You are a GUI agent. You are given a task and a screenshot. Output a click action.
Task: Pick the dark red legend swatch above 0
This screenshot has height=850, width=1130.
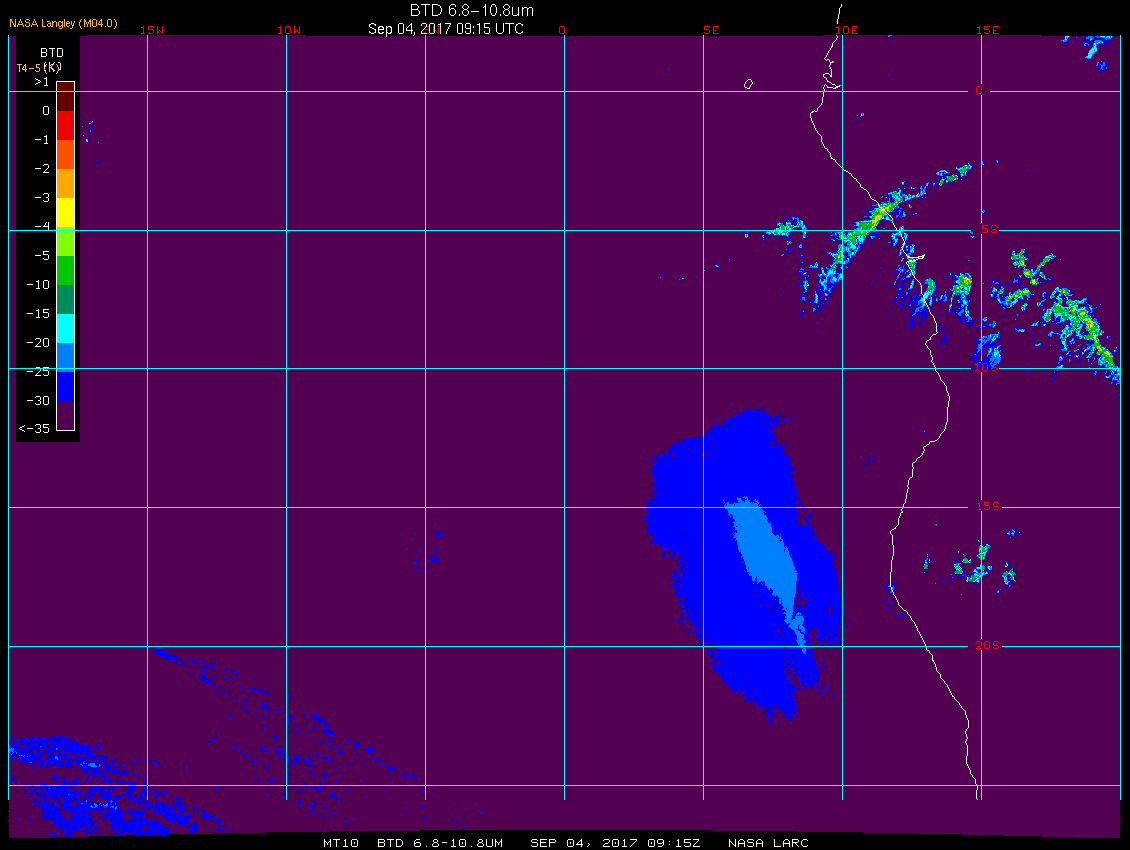[66, 97]
